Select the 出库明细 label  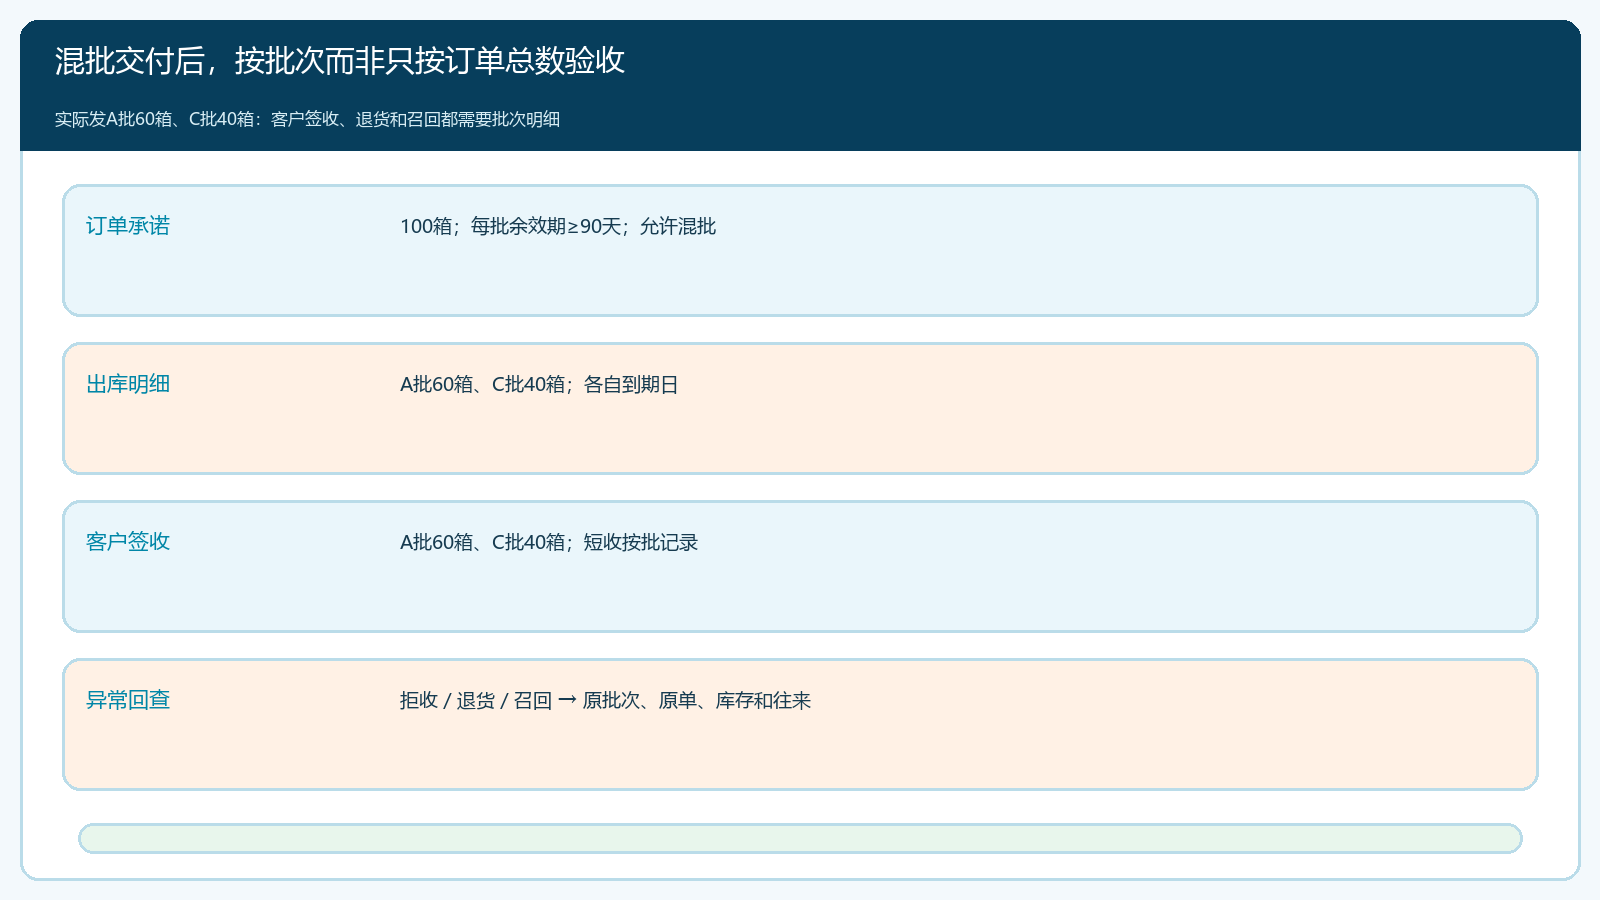pos(128,384)
